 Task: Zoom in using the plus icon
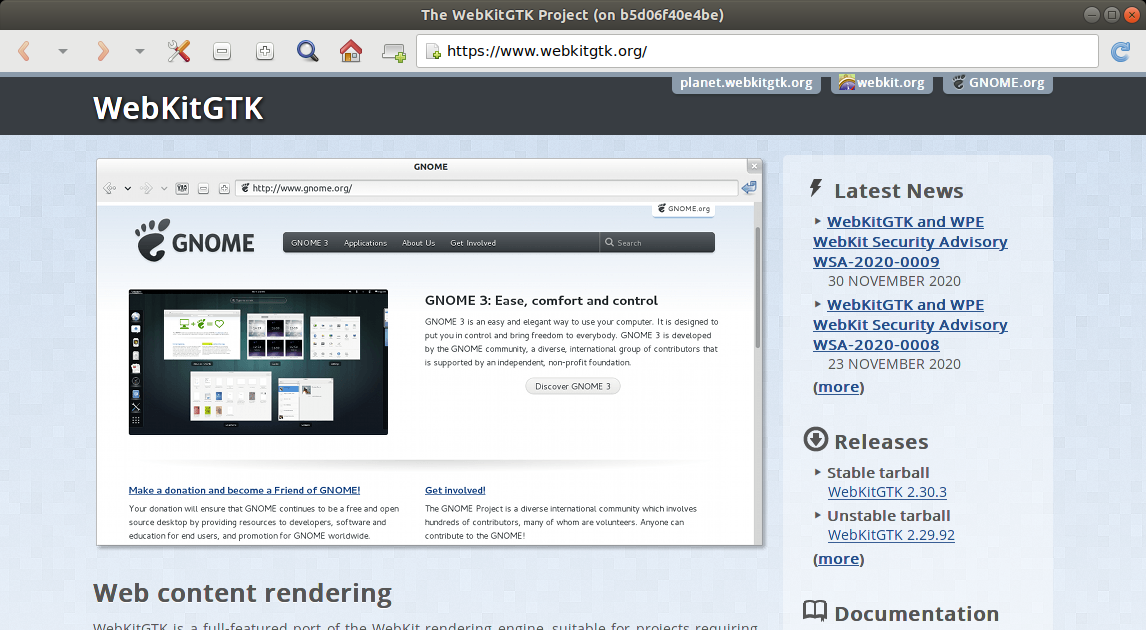(x=264, y=50)
